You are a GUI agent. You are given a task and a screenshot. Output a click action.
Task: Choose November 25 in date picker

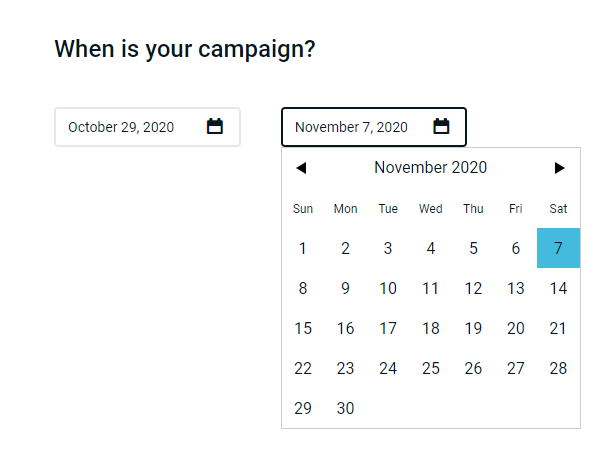click(431, 368)
